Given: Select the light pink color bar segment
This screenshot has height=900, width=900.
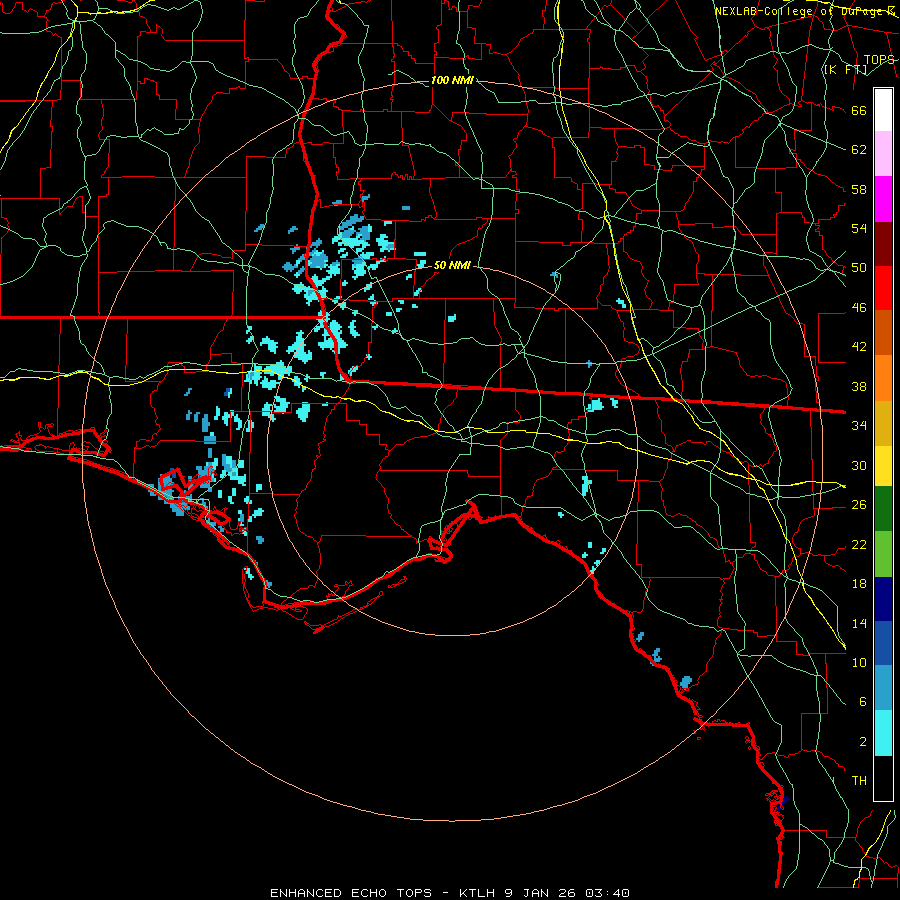Looking at the screenshot, I should click(x=883, y=154).
